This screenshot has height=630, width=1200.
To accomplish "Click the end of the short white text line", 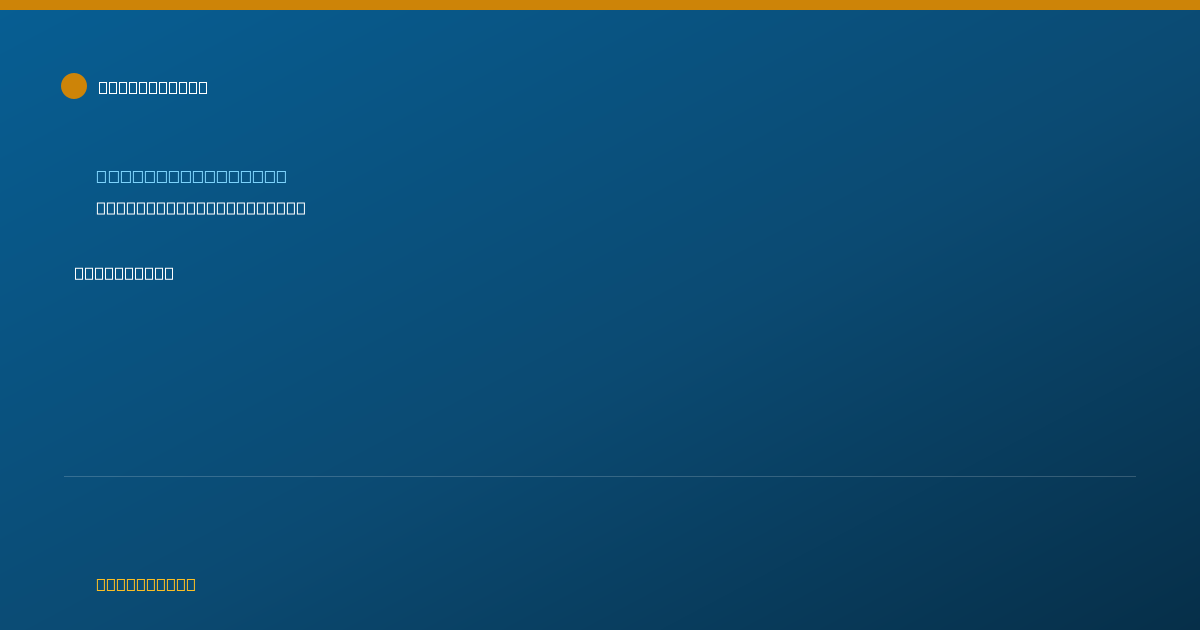I will click(169, 273).
